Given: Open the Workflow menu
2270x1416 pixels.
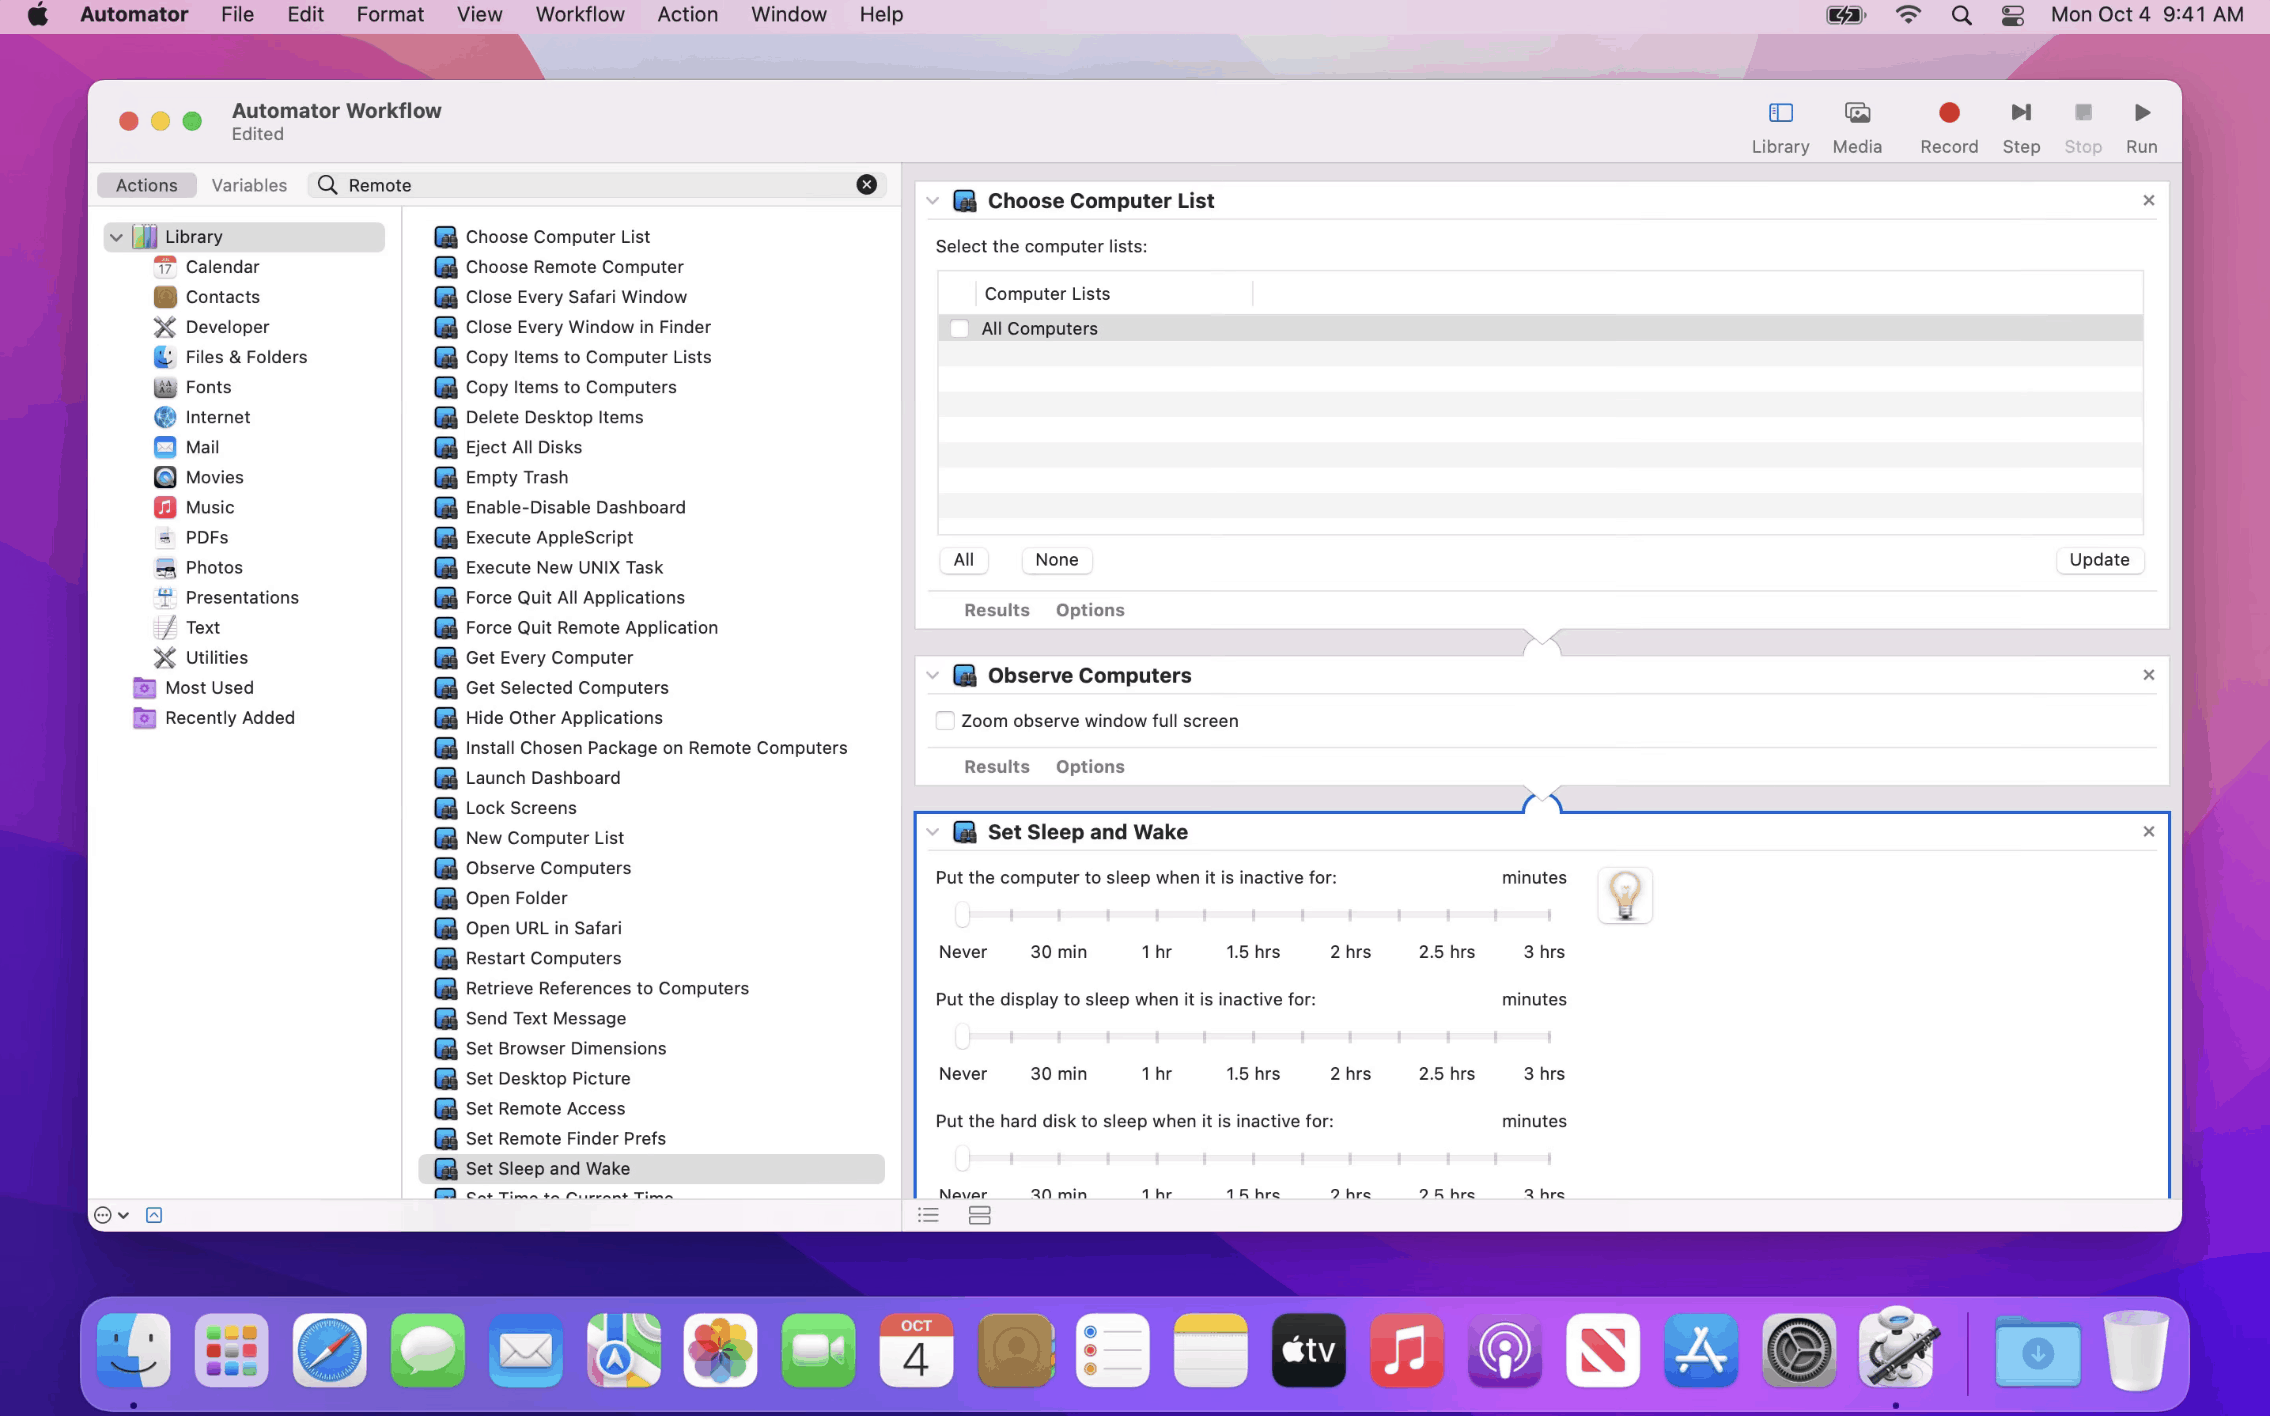Looking at the screenshot, I should [x=580, y=14].
